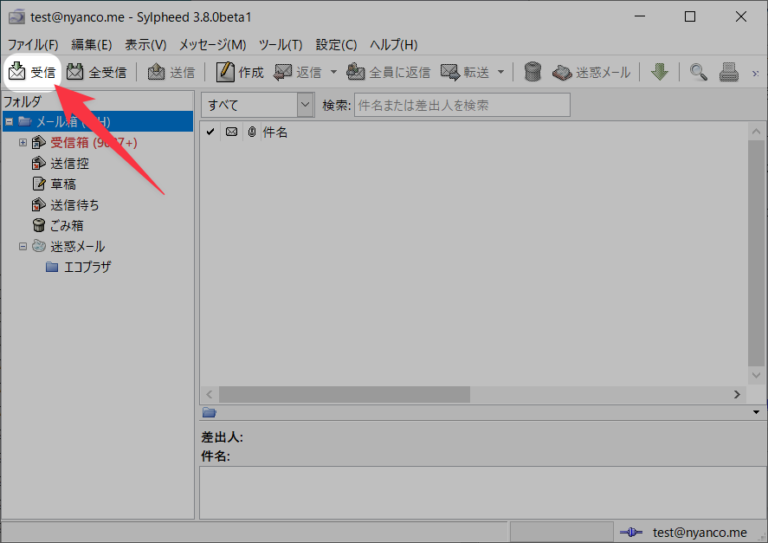Open the すべて filter dropdown
The image size is (768, 543).
point(258,105)
